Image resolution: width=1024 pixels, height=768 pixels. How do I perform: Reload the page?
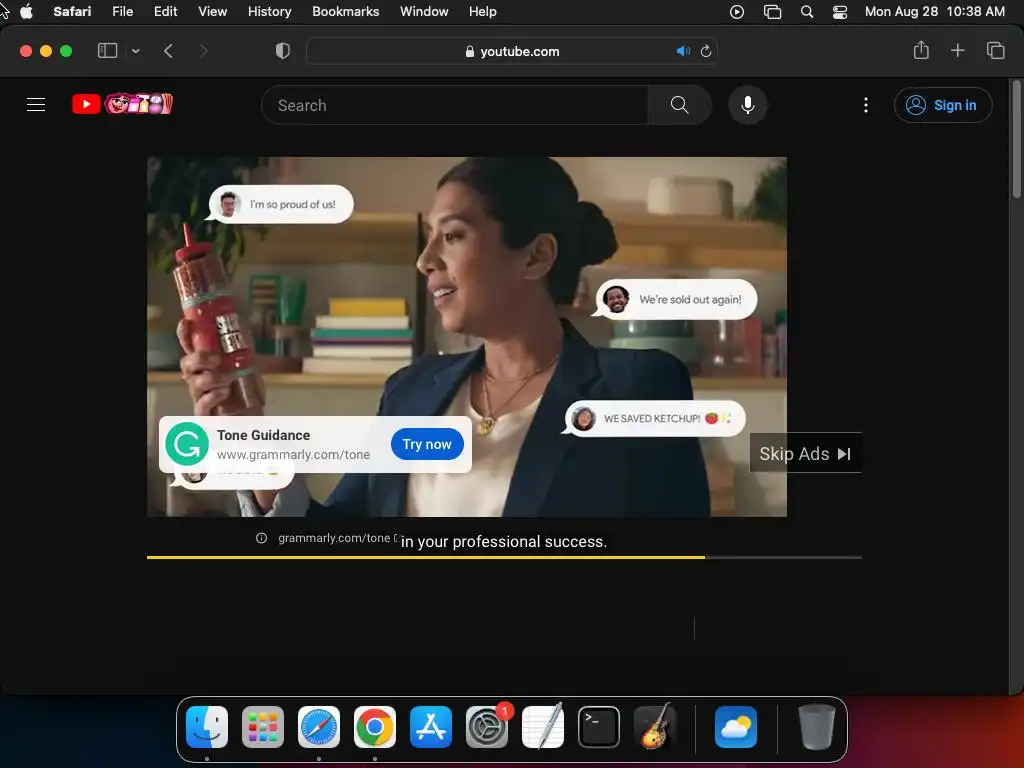point(706,51)
